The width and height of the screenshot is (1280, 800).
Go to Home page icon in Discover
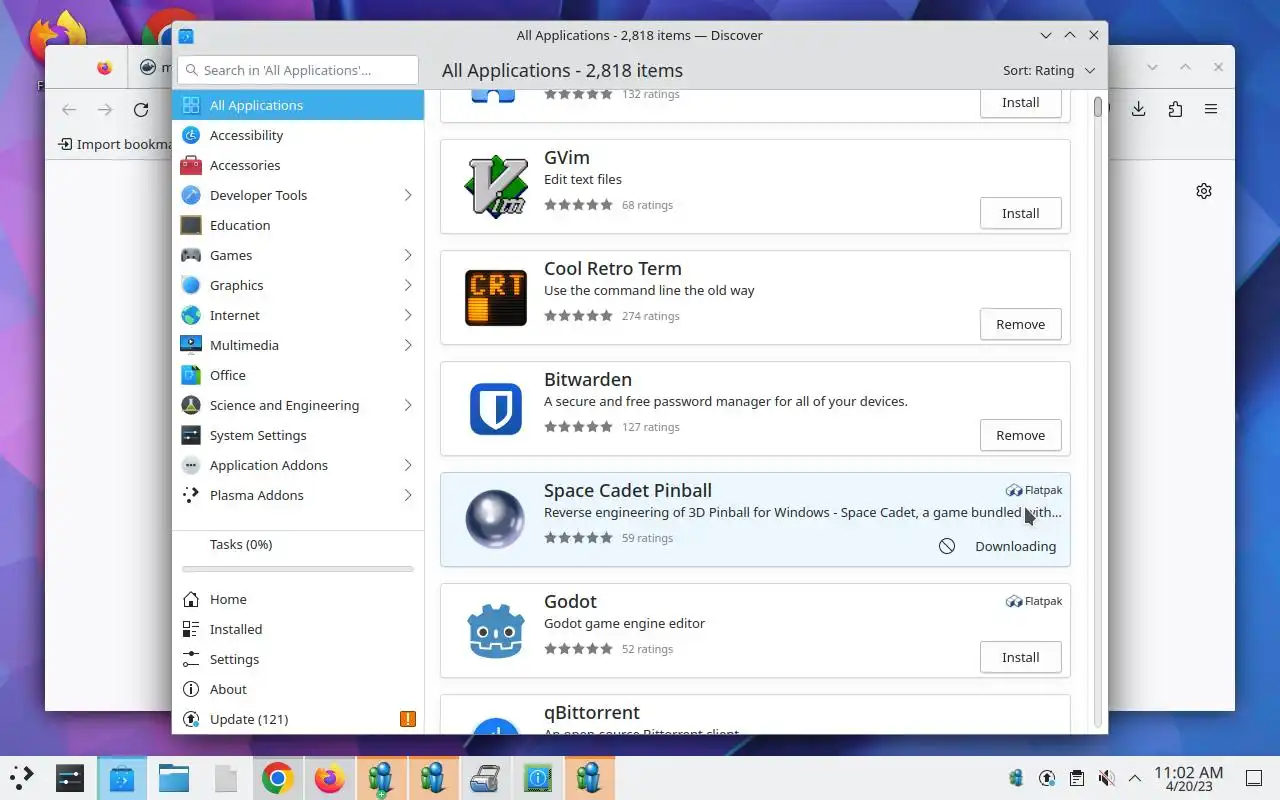191,599
